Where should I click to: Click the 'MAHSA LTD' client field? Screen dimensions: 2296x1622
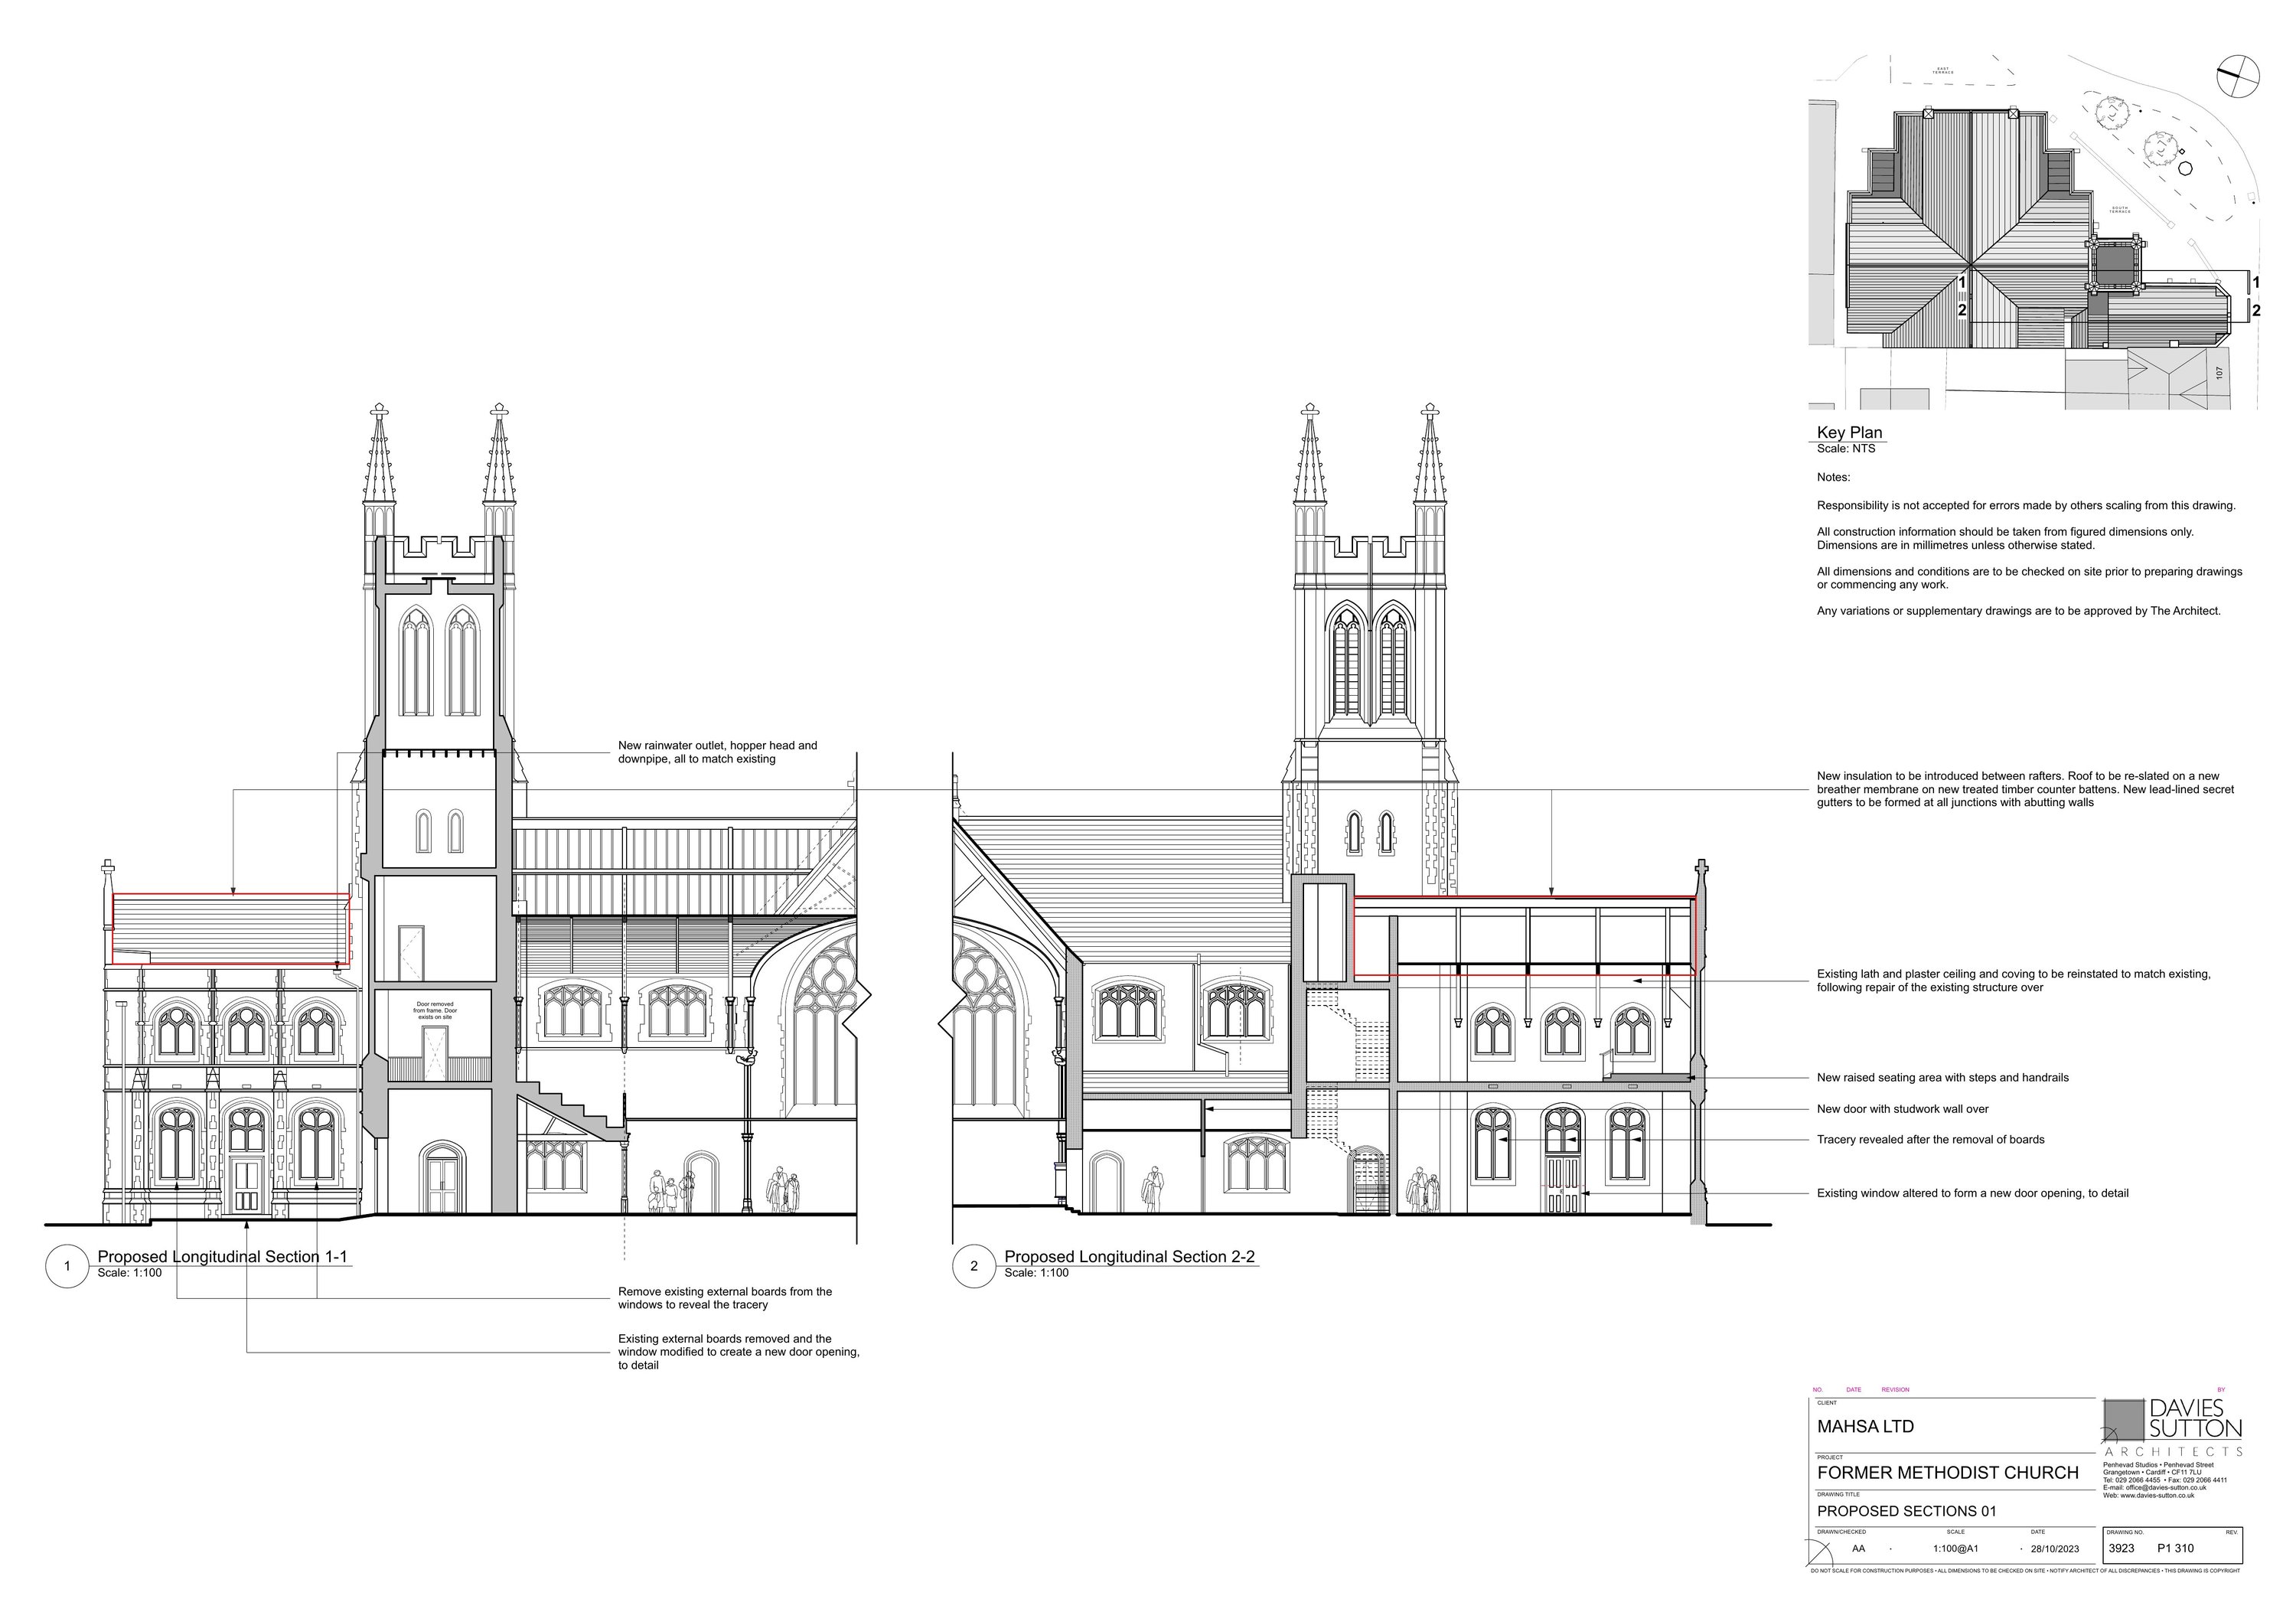click(1865, 1427)
